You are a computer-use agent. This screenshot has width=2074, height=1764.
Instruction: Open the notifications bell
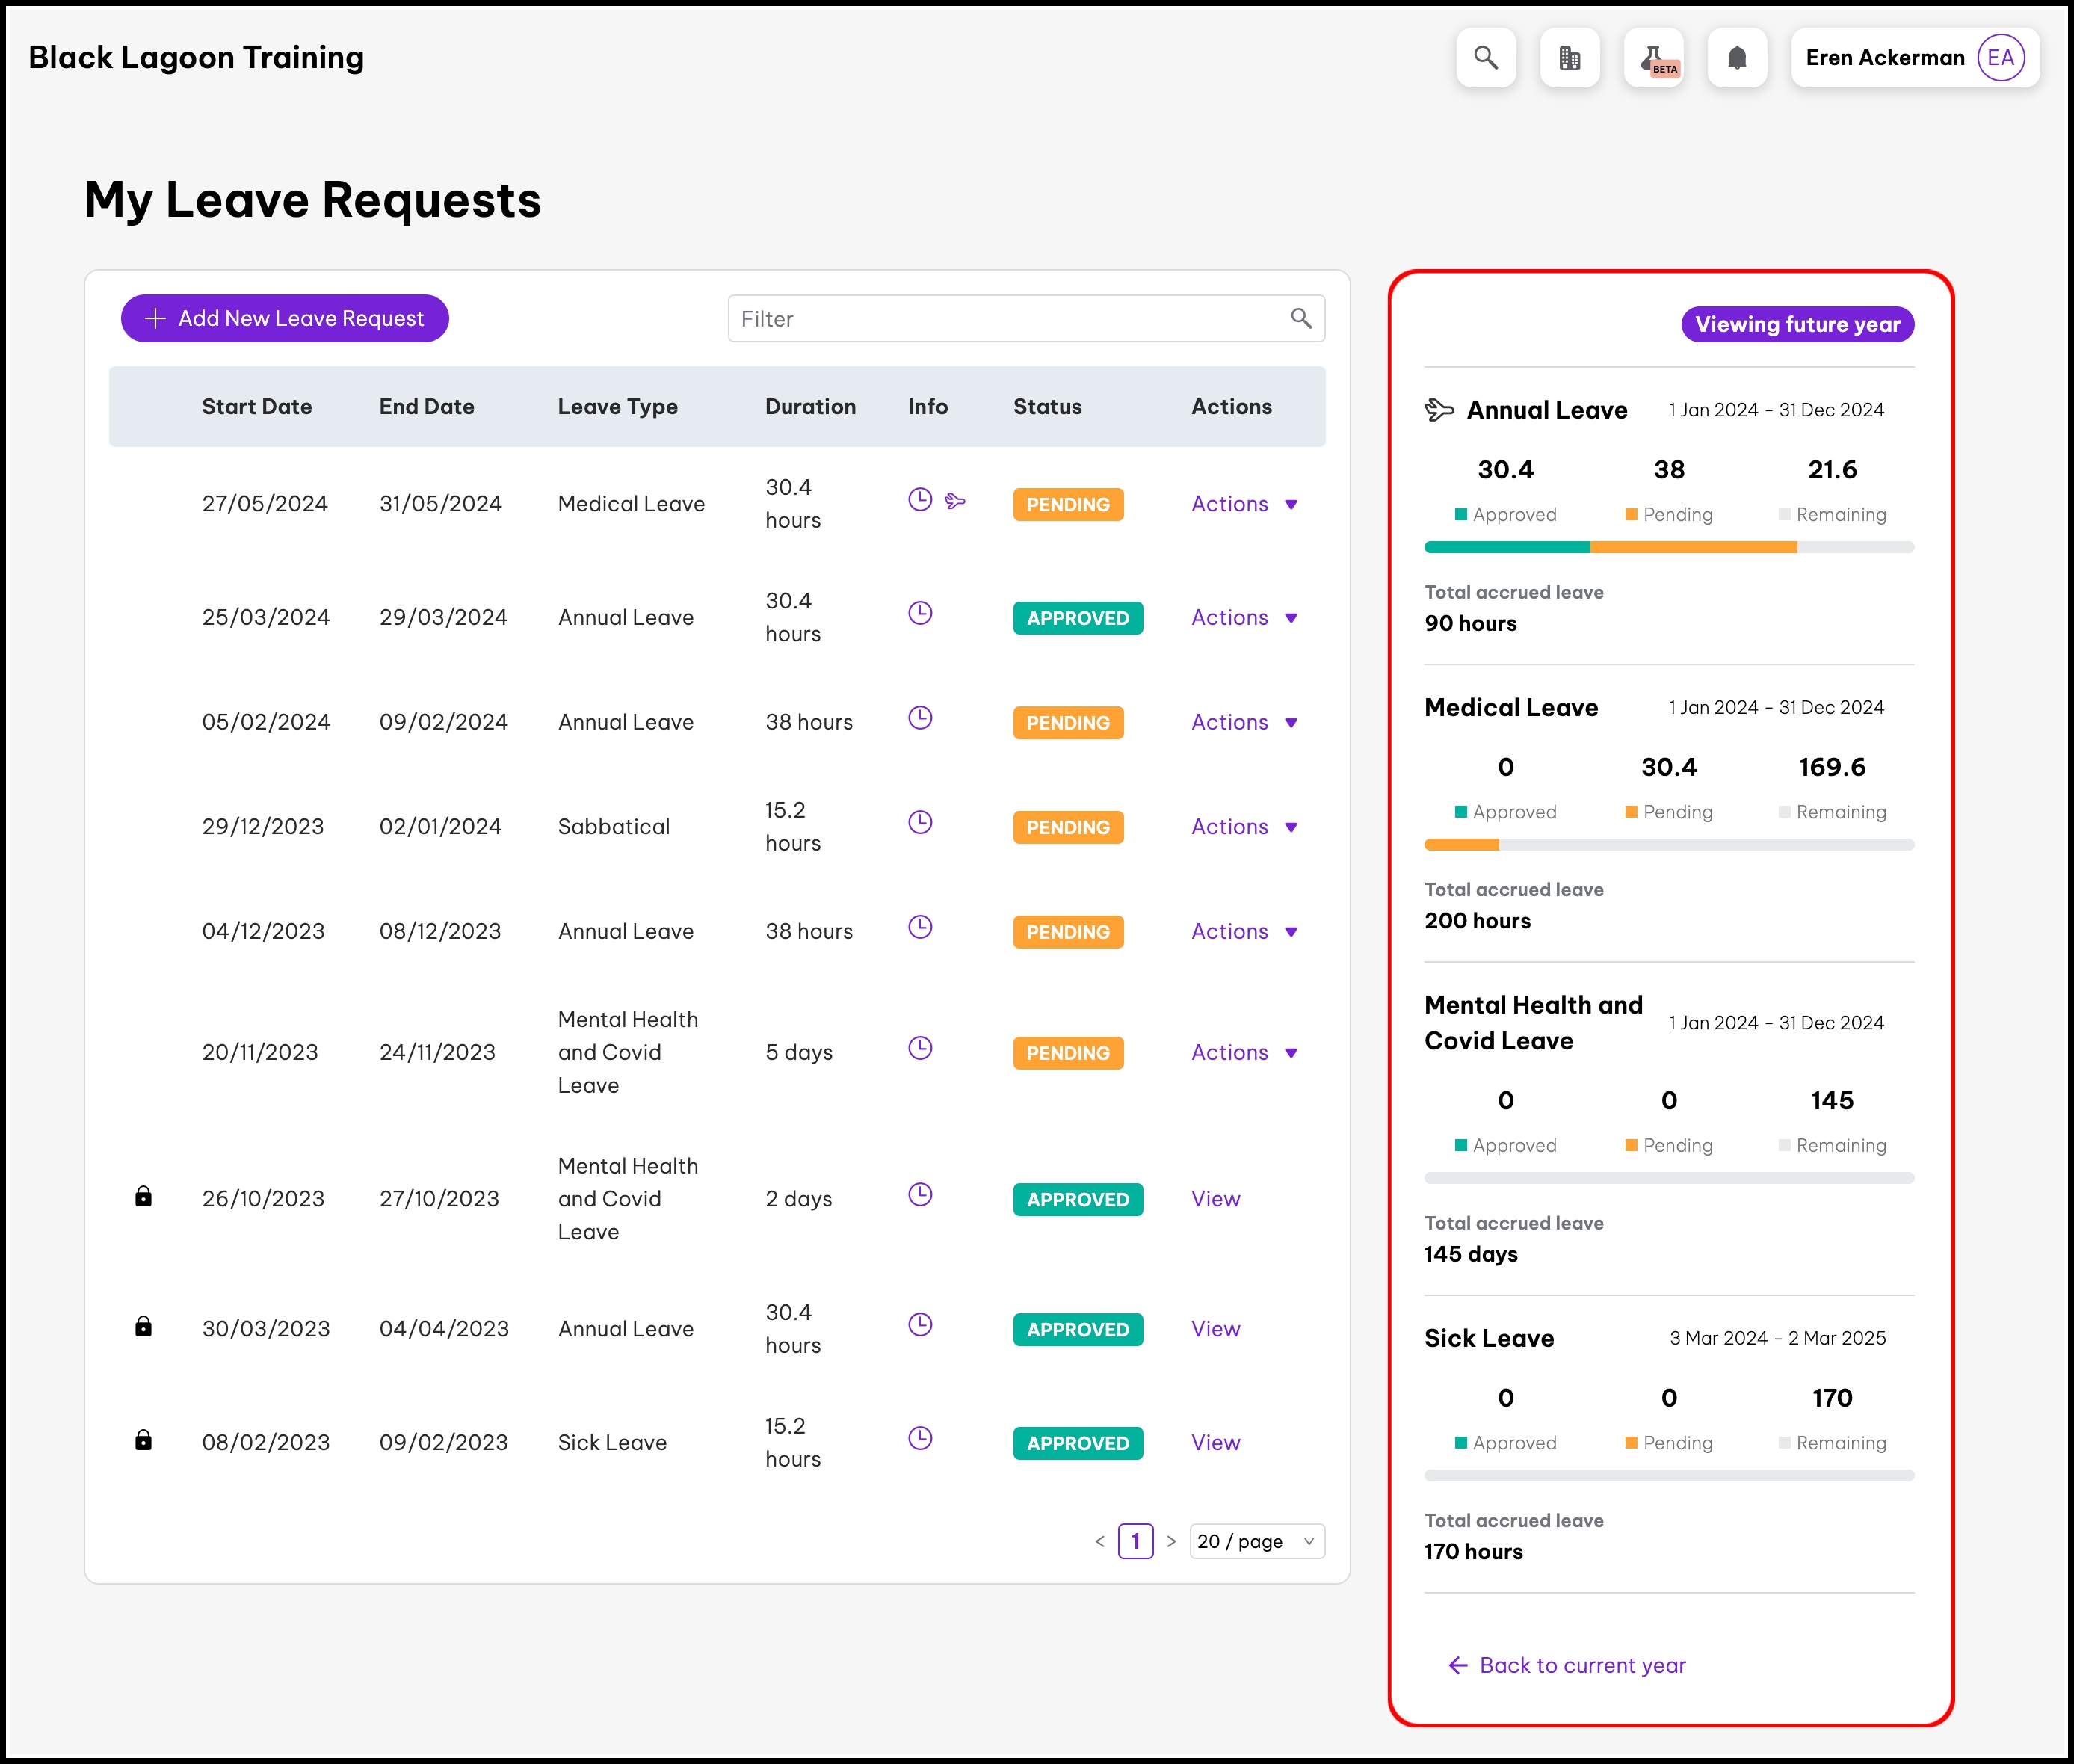click(1737, 58)
